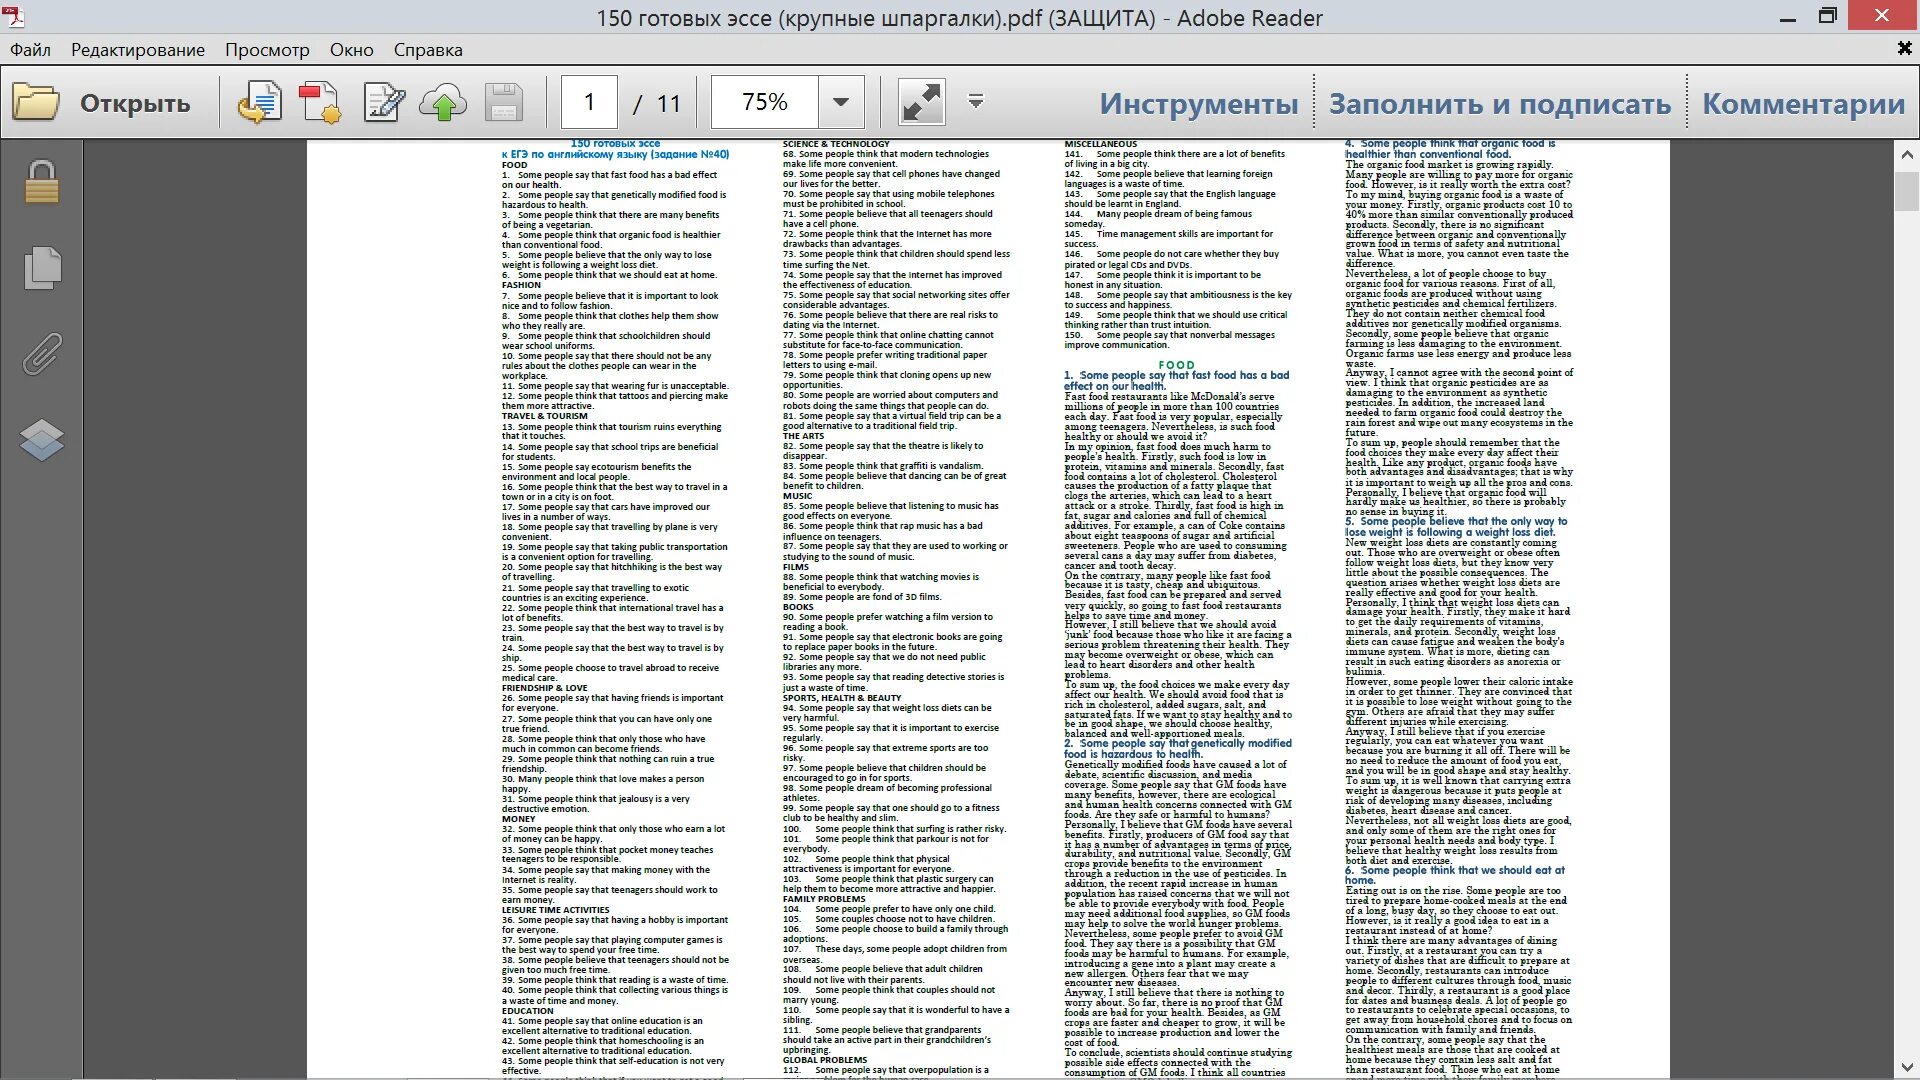Click the Adobe Reader title bar icon
Screen dimensions: 1920x1080
13,16
